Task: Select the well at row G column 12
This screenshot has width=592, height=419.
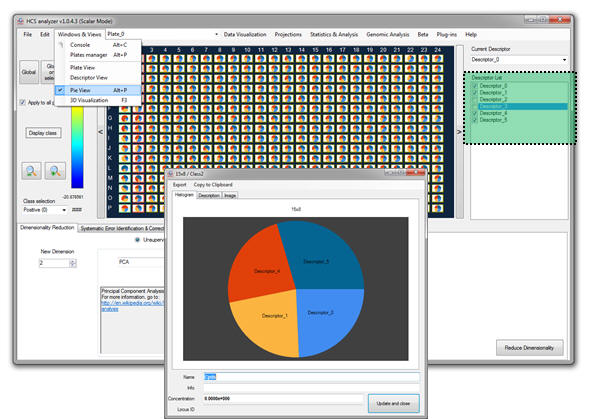Action: [x=274, y=118]
